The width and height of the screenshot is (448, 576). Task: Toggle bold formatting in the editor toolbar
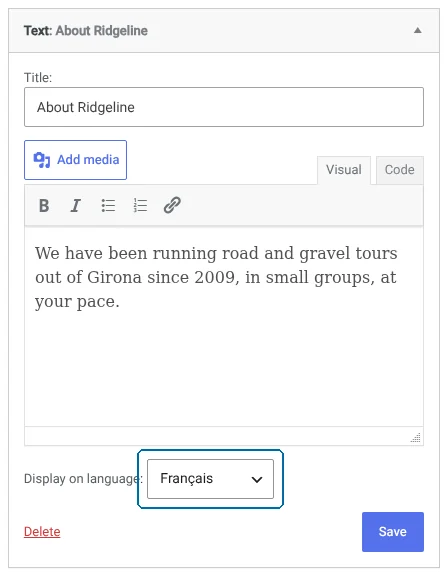[x=44, y=205]
